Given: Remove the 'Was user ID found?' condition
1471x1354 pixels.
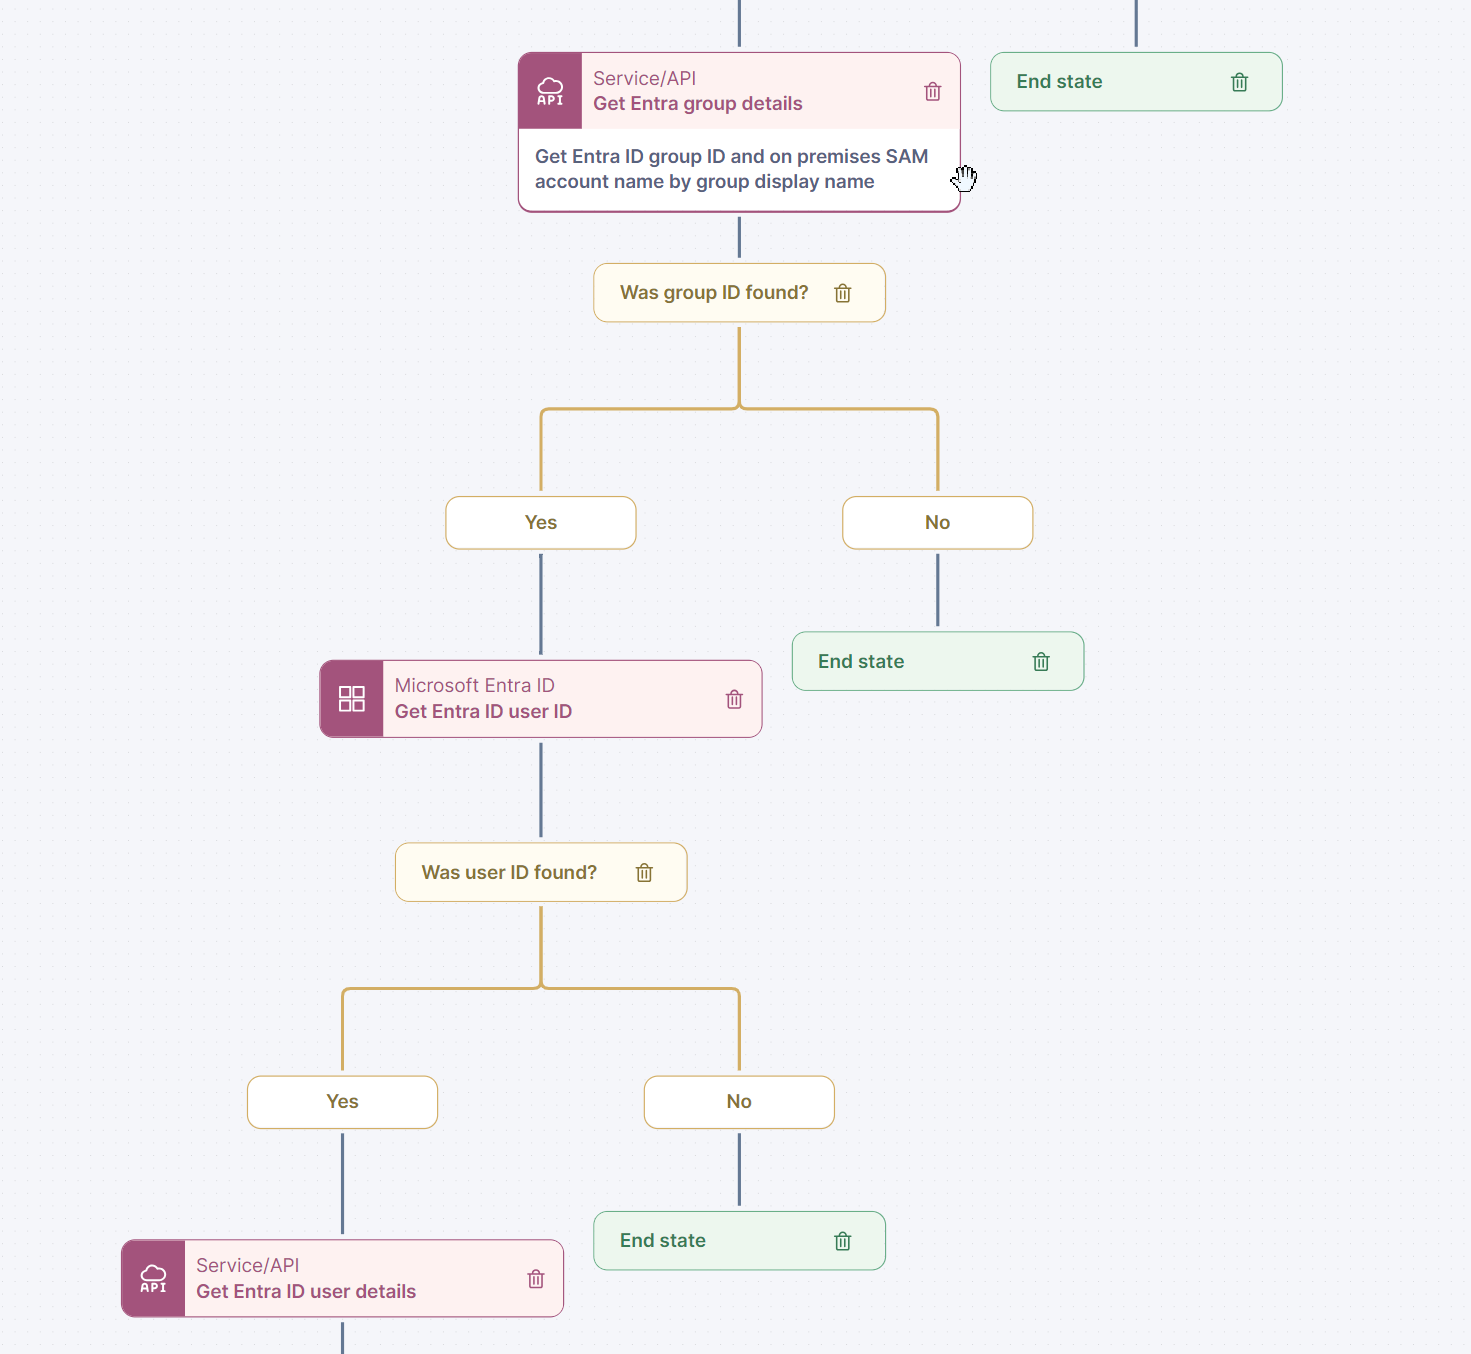Looking at the screenshot, I should click(x=644, y=873).
